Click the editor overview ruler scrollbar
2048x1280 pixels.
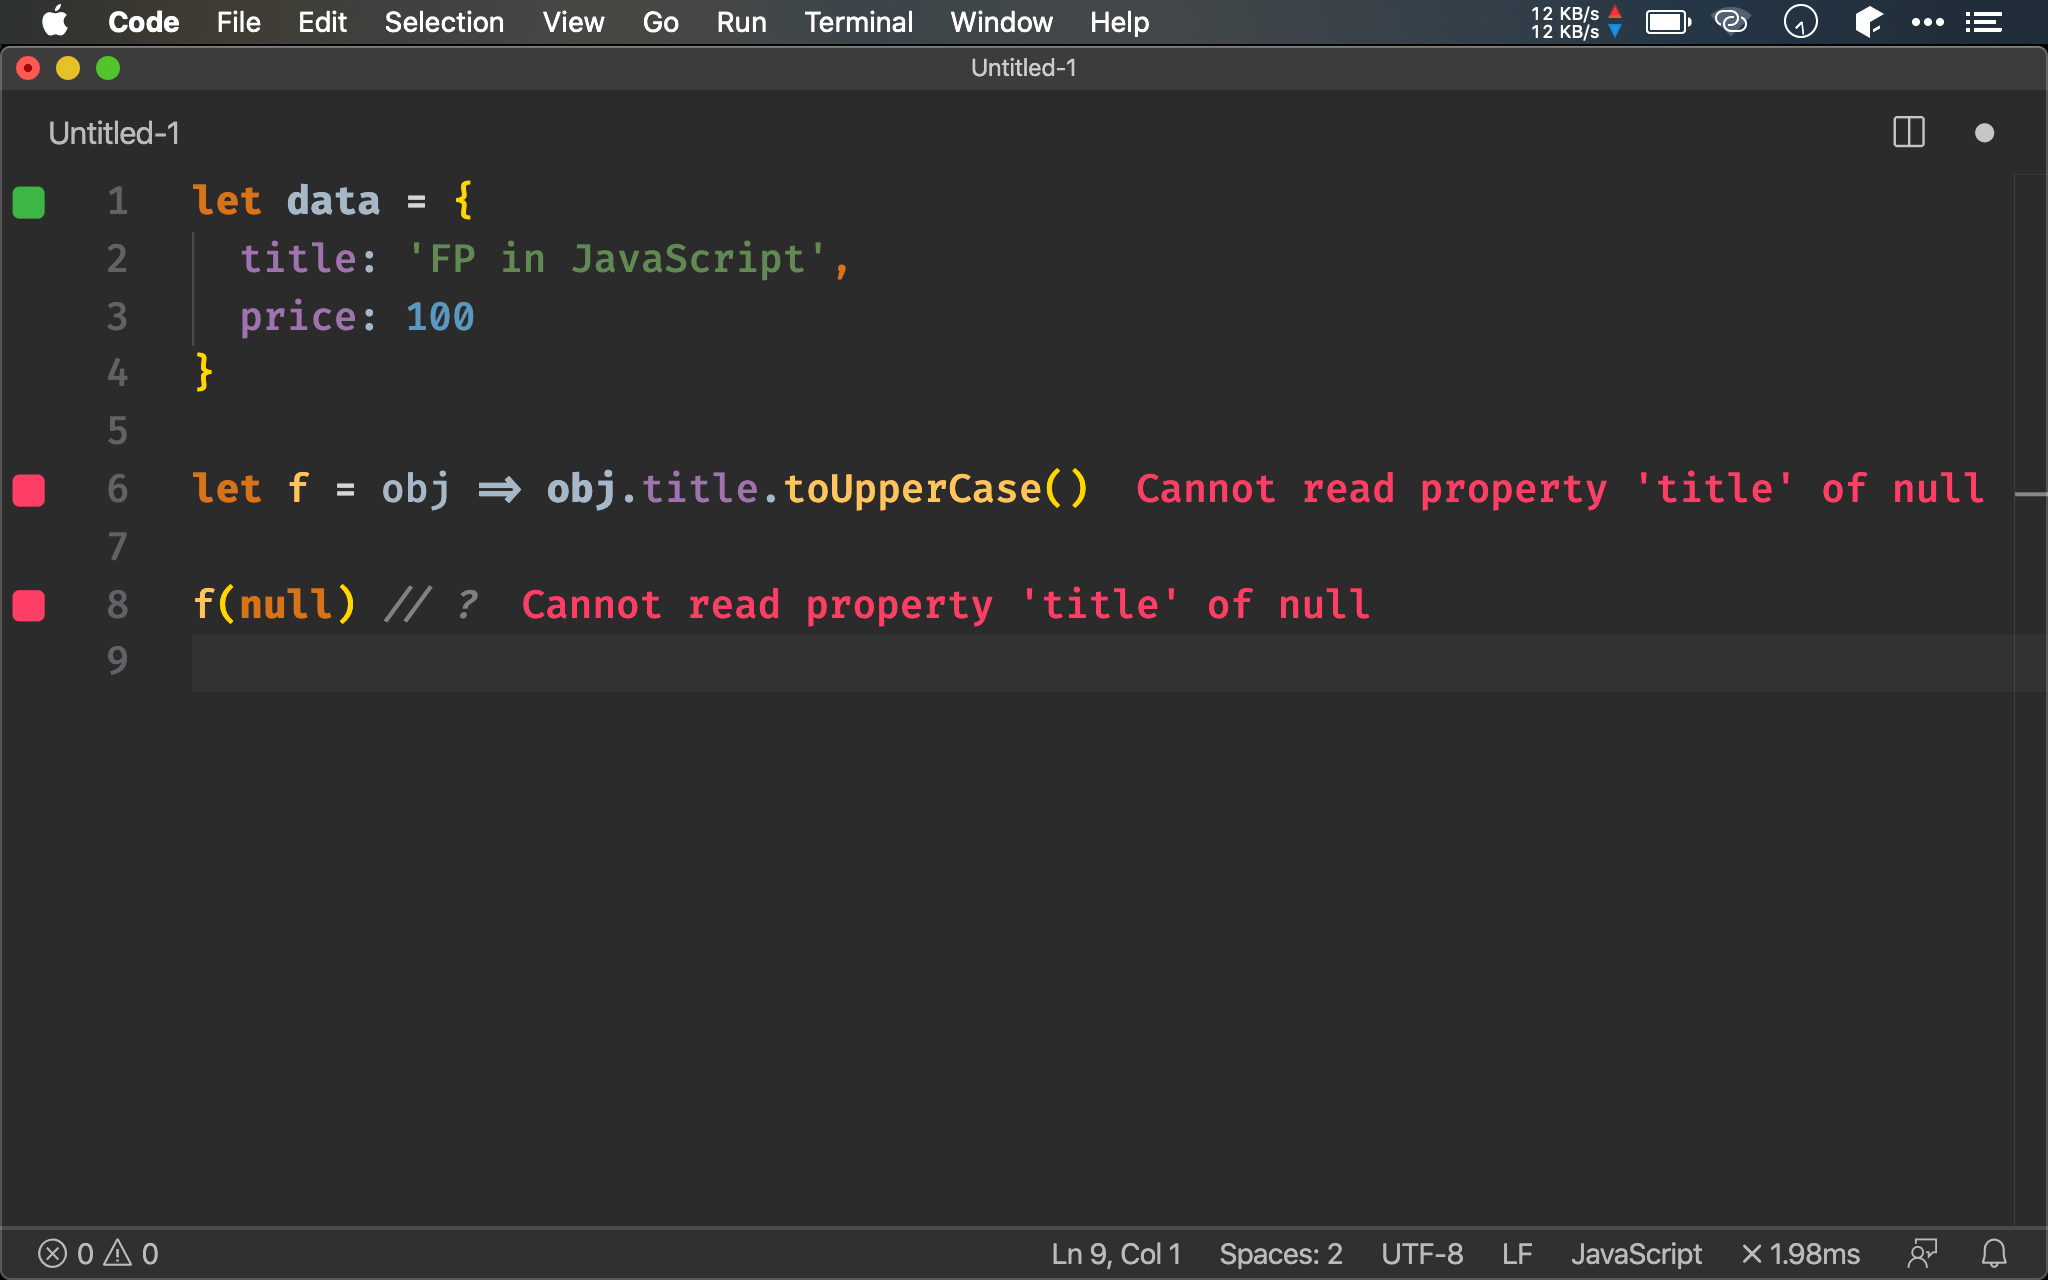[2030, 700]
